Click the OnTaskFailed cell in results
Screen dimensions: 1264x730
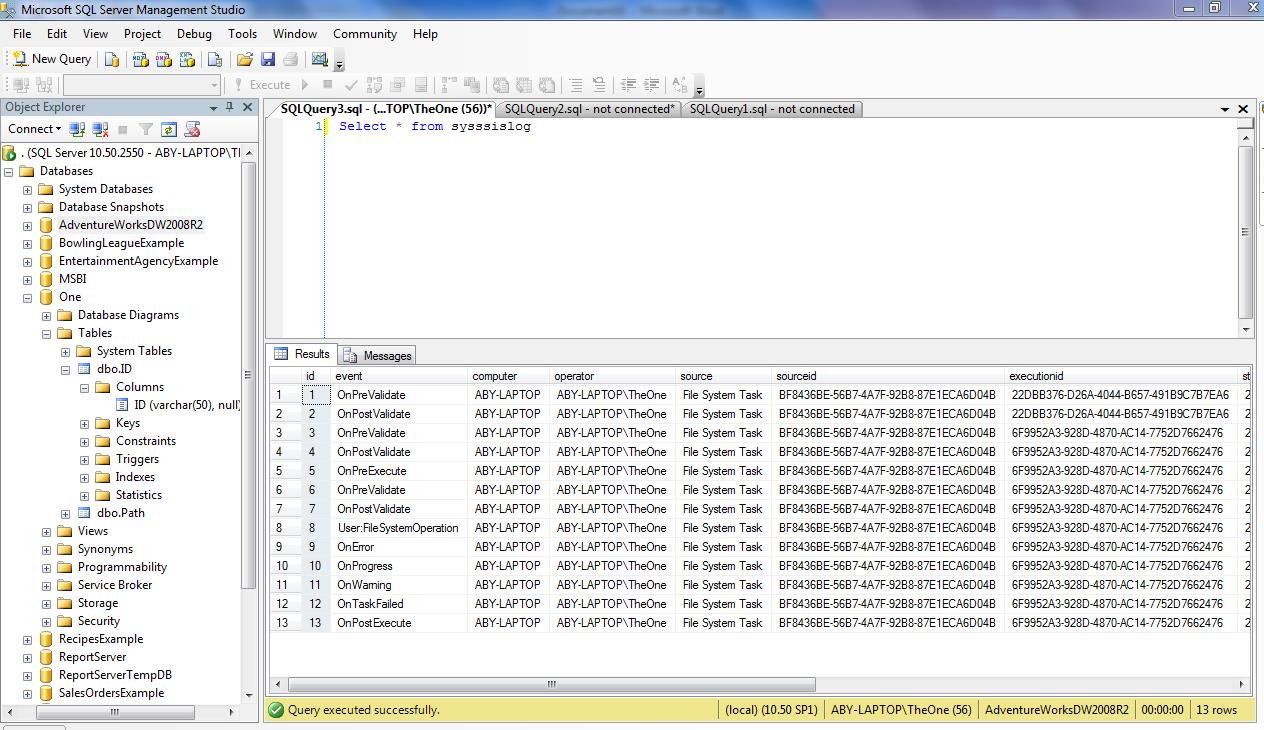click(x=370, y=604)
